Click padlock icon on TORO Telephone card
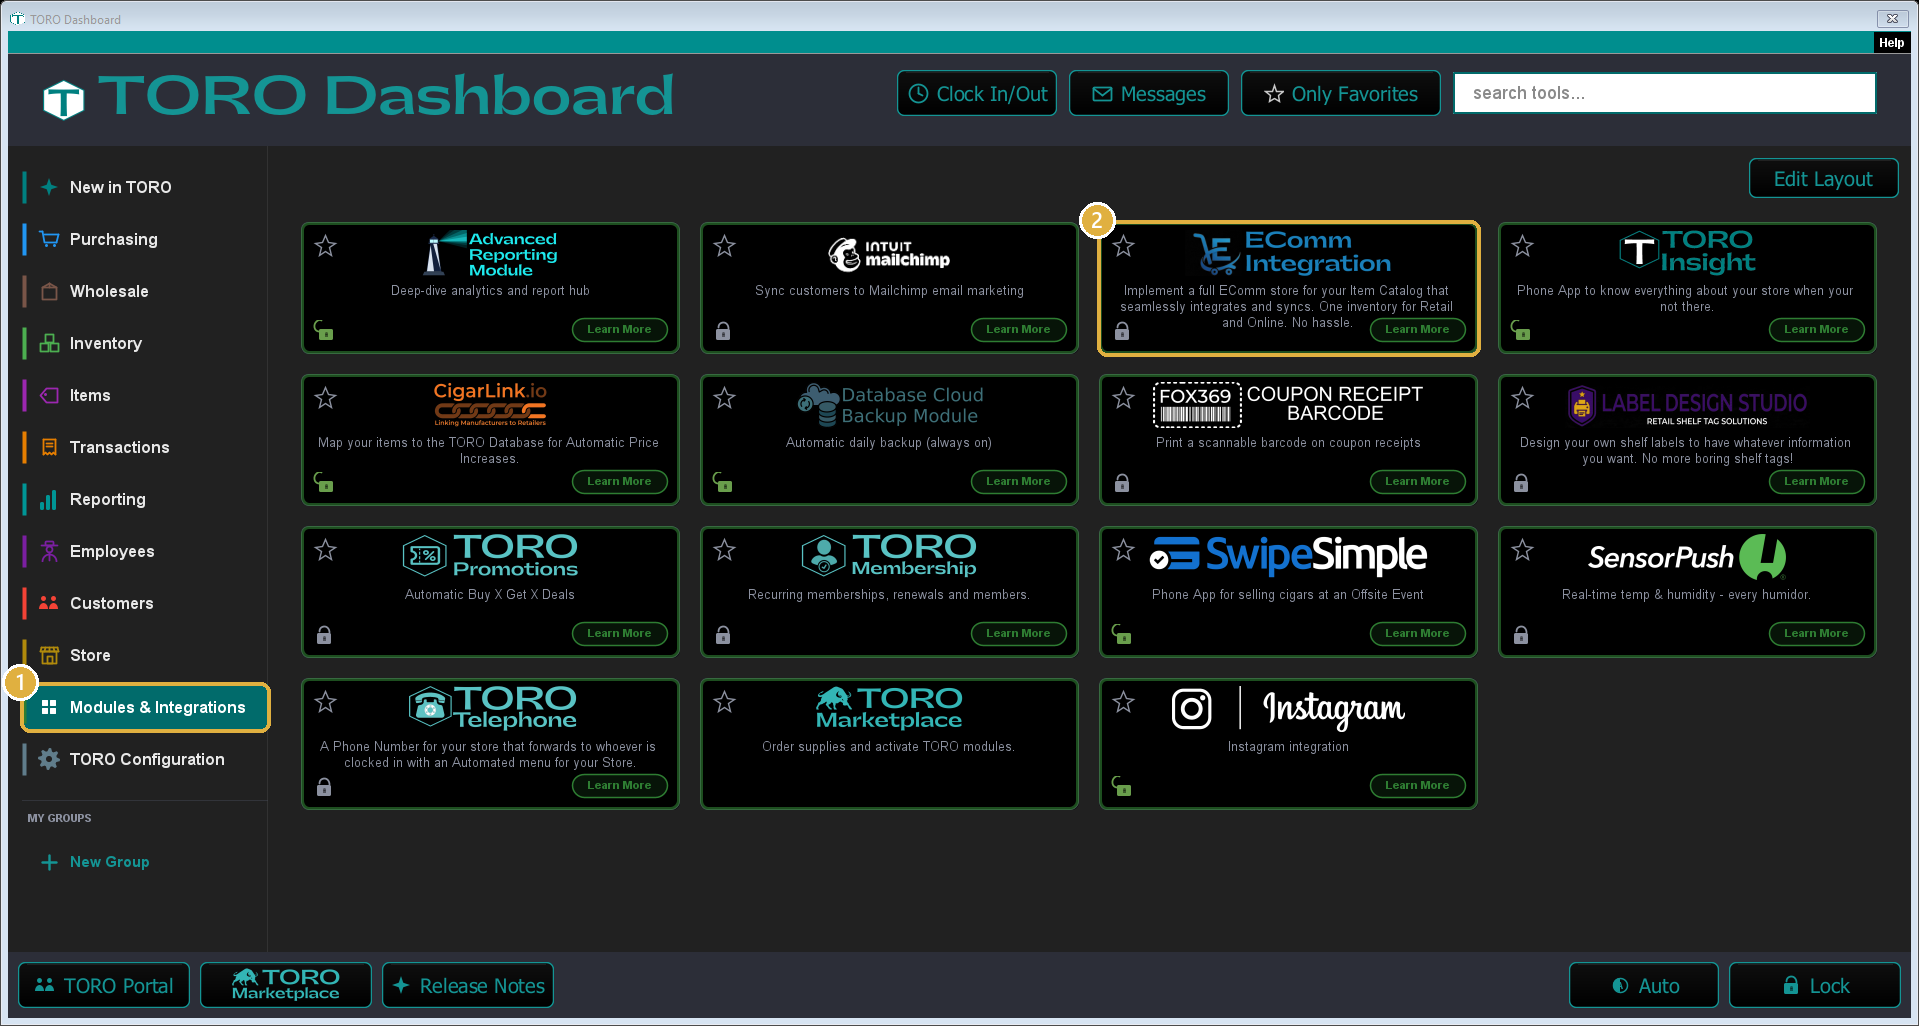 (x=324, y=787)
